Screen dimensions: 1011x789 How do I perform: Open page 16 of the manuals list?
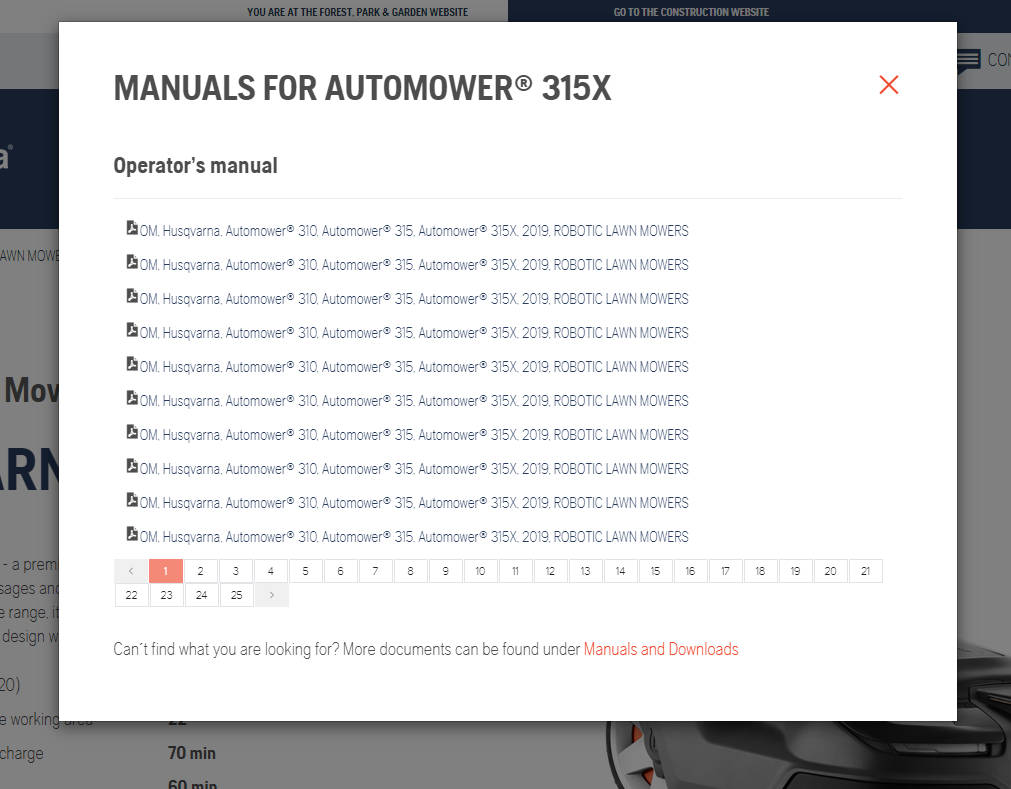point(690,571)
